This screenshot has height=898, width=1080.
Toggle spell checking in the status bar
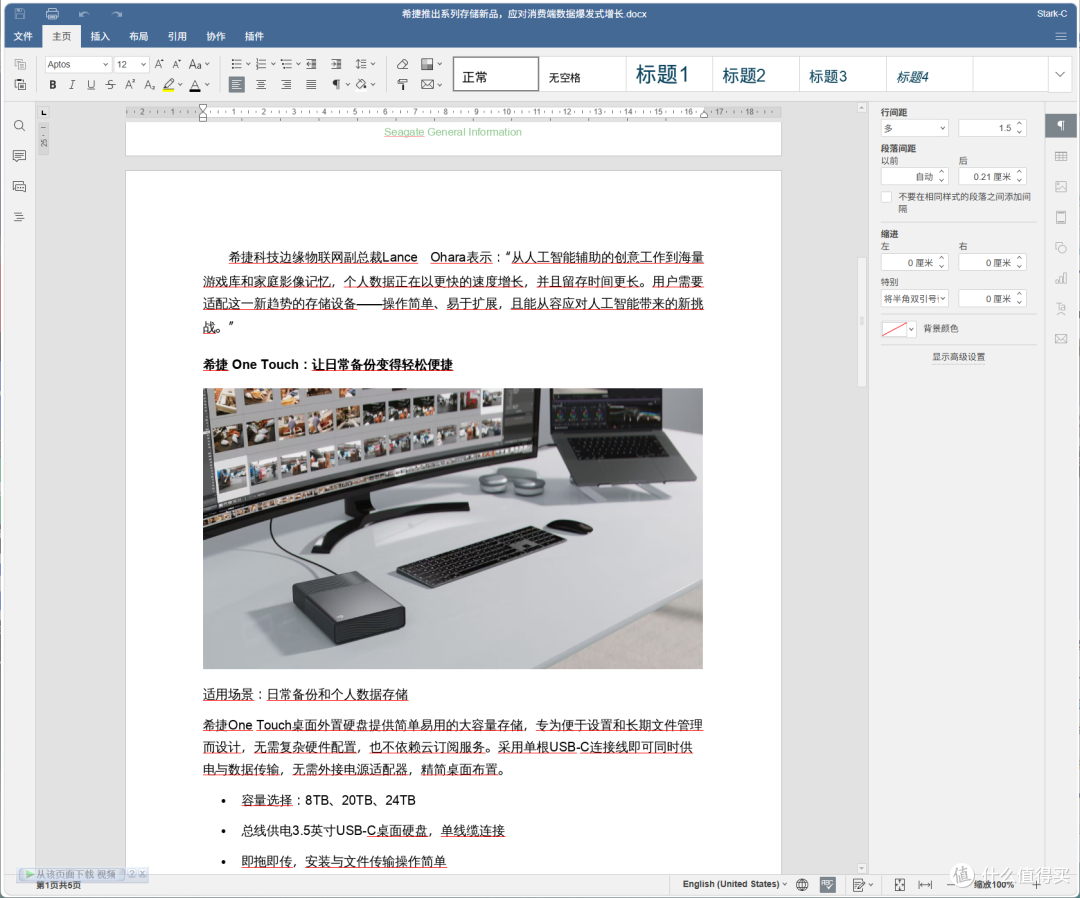click(827, 885)
